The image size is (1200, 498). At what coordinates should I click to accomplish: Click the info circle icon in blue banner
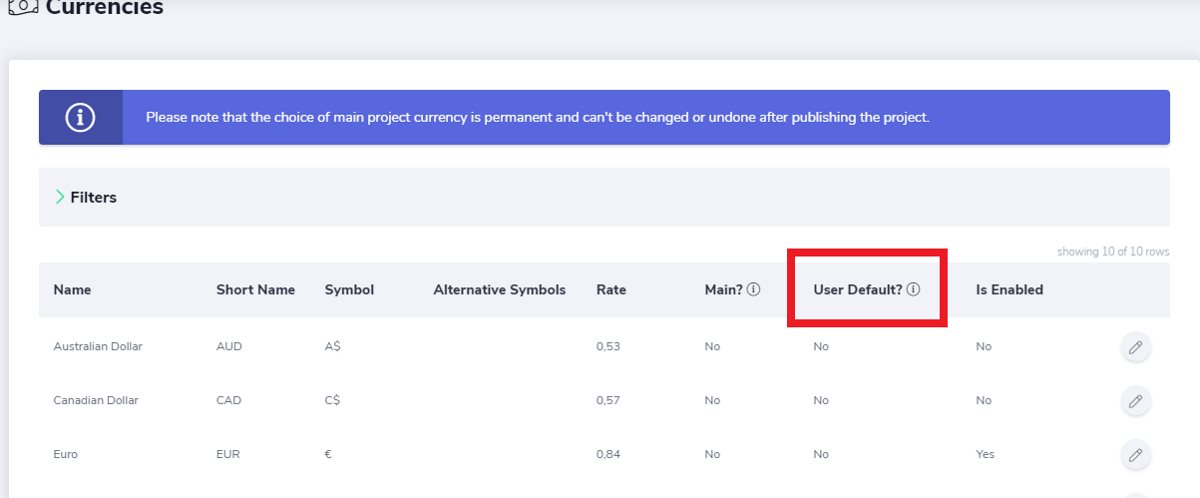coord(80,117)
